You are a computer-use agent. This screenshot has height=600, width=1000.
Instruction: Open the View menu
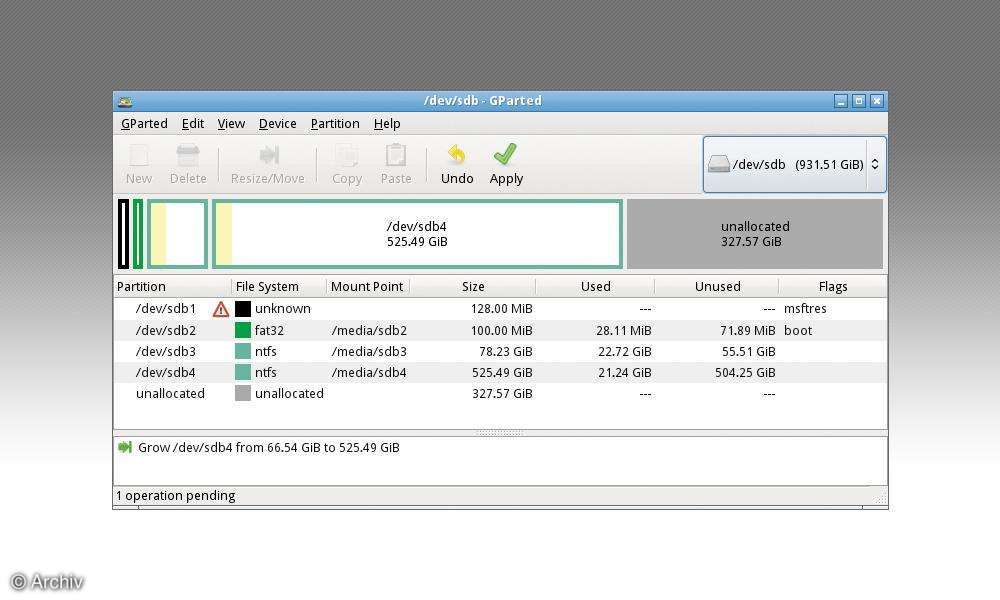point(231,123)
